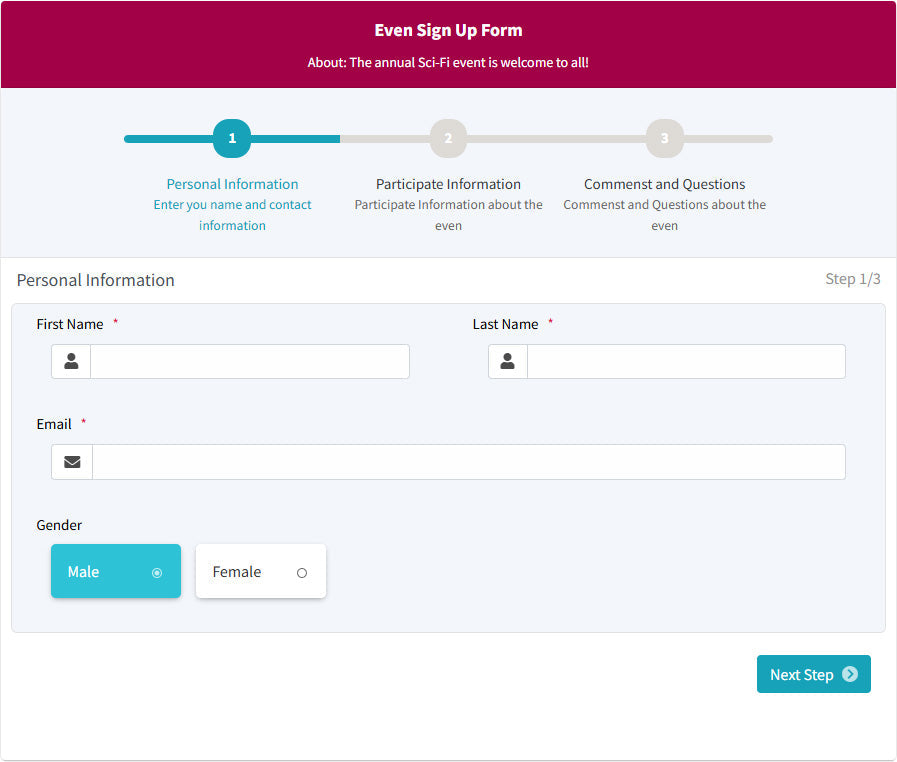Click the step 3 circle in the progress bar
This screenshot has height=762, width=897.
(x=664, y=138)
